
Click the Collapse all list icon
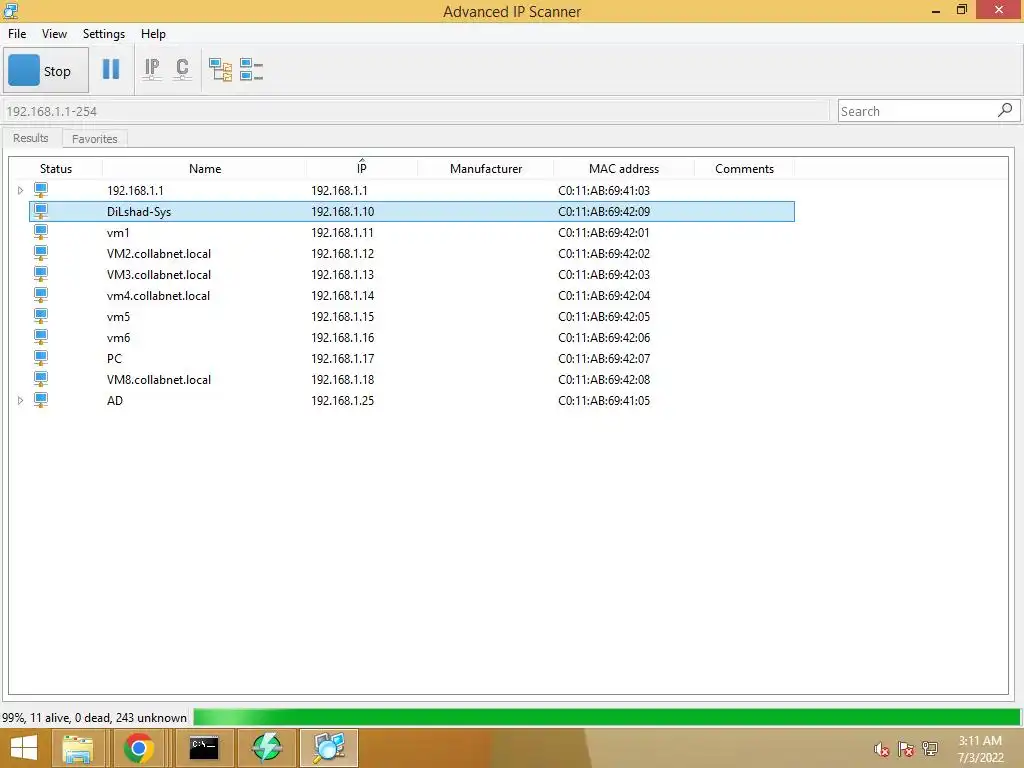[251, 69]
